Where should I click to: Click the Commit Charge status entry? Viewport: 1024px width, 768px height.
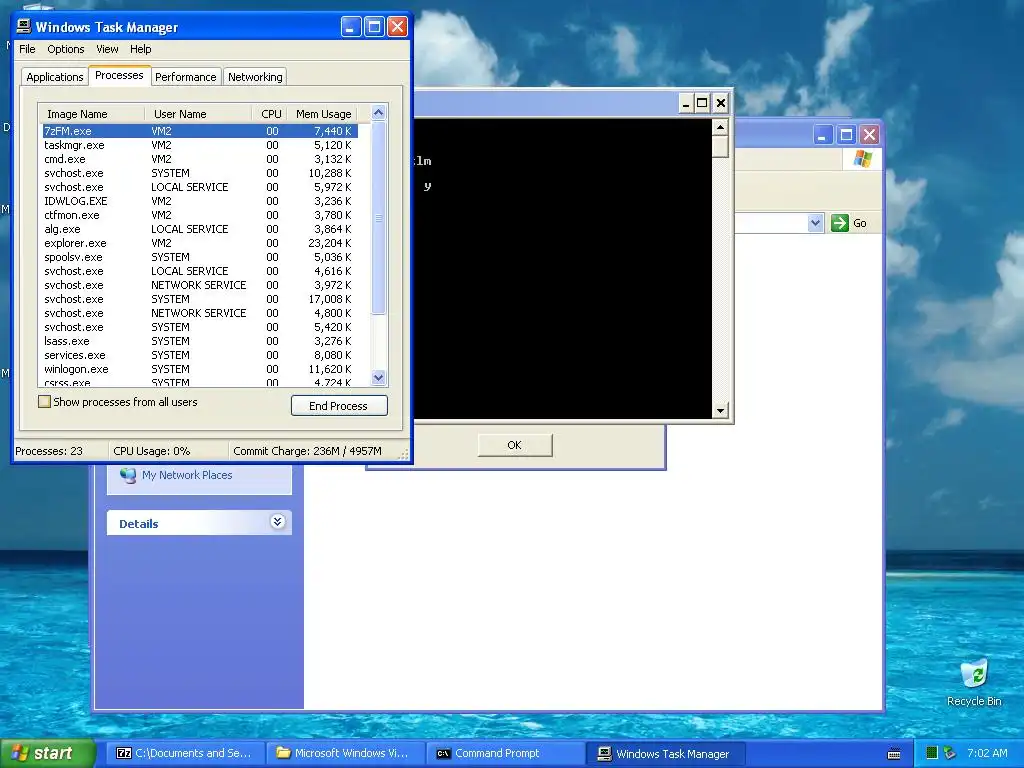[x=307, y=451]
